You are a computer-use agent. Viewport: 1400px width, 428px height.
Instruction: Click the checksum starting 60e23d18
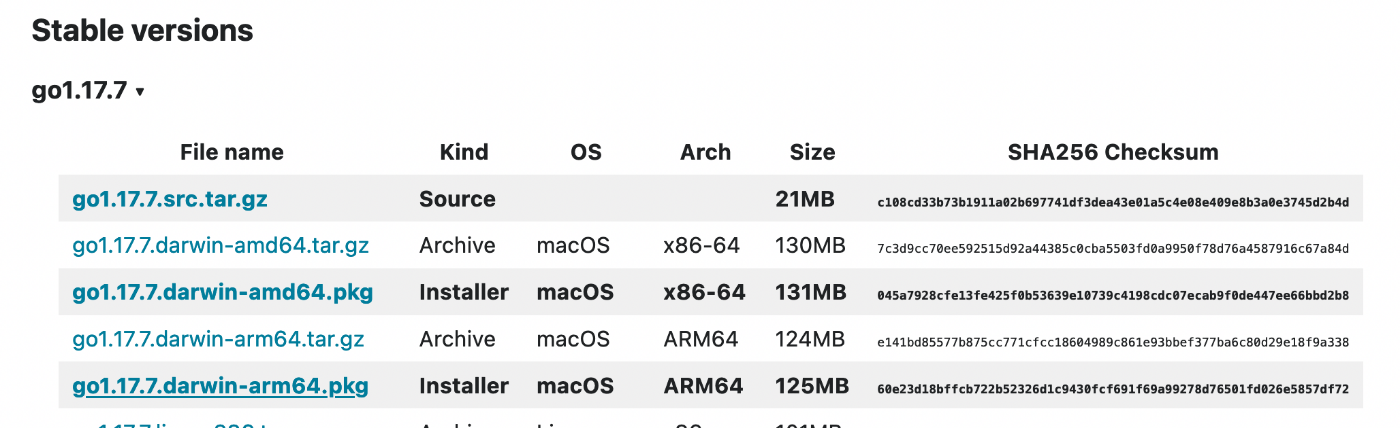(1113, 388)
